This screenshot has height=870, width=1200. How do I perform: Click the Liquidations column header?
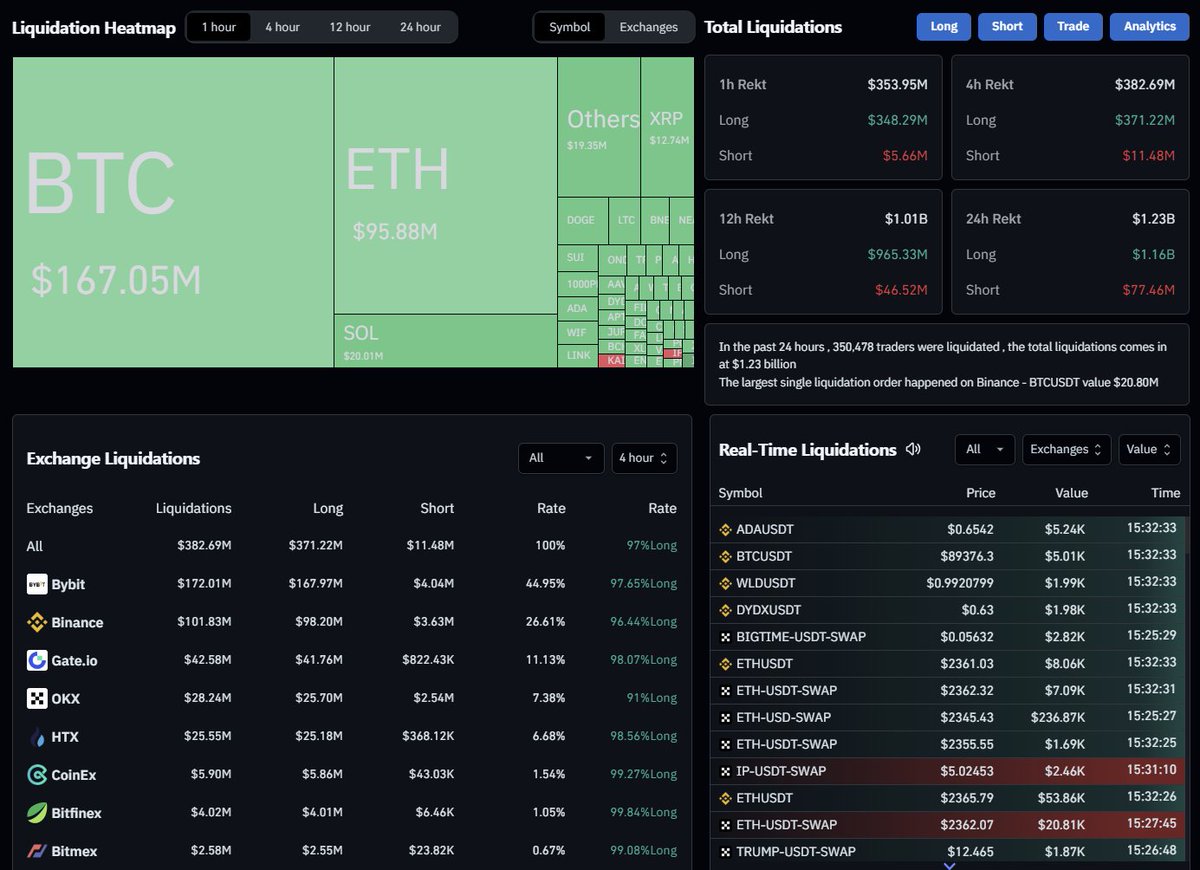click(x=194, y=508)
